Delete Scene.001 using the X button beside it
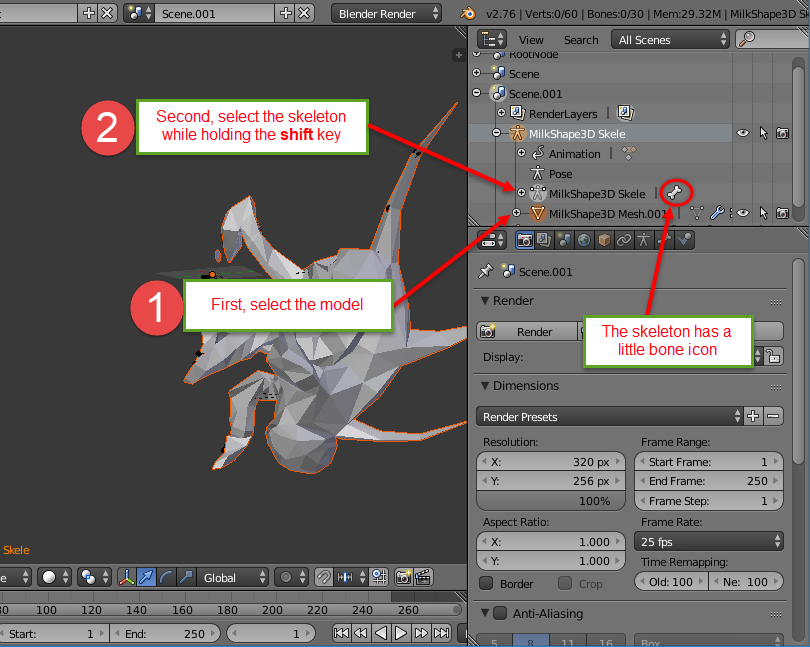This screenshot has width=810, height=647. tap(304, 13)
